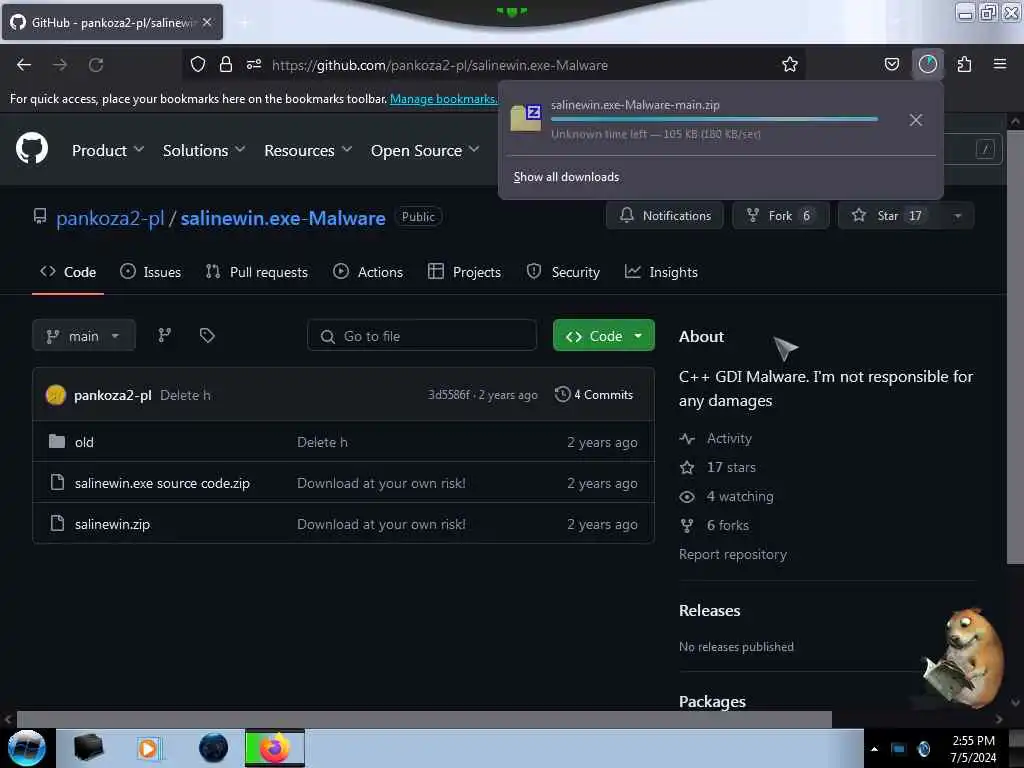Open the media player taskbar icon
This screenshot has width=1024, height=768.
click(x=148, y=748)
